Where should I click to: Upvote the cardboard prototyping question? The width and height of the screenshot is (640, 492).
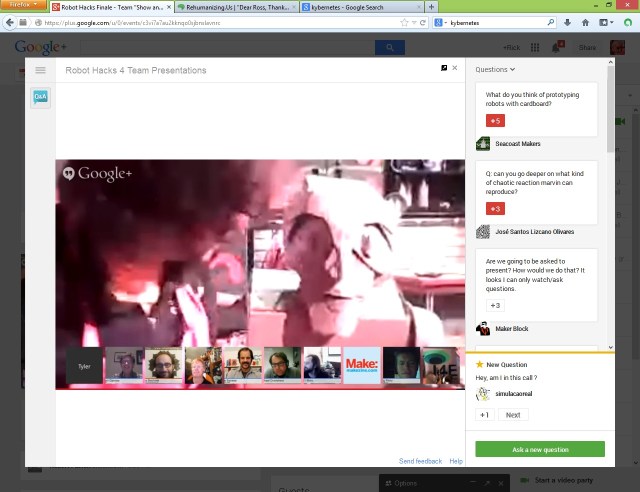(494, 121)
